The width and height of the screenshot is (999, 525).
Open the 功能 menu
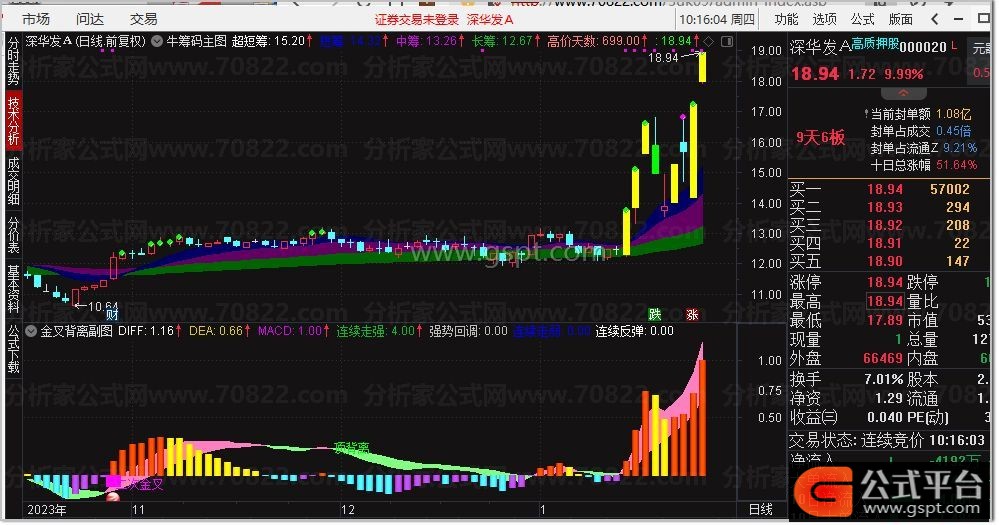[x=786, y=20]
